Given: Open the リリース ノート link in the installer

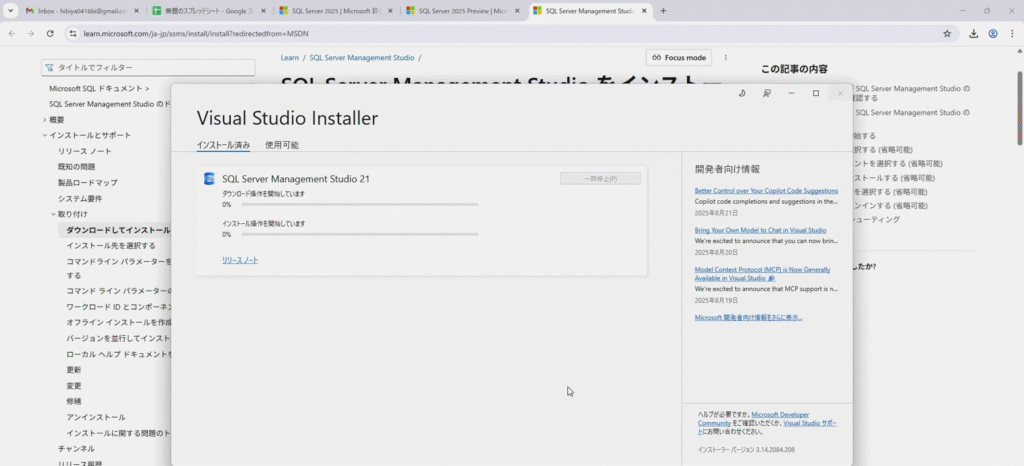Looking at the screenshot, I should (x=240, y=260).
